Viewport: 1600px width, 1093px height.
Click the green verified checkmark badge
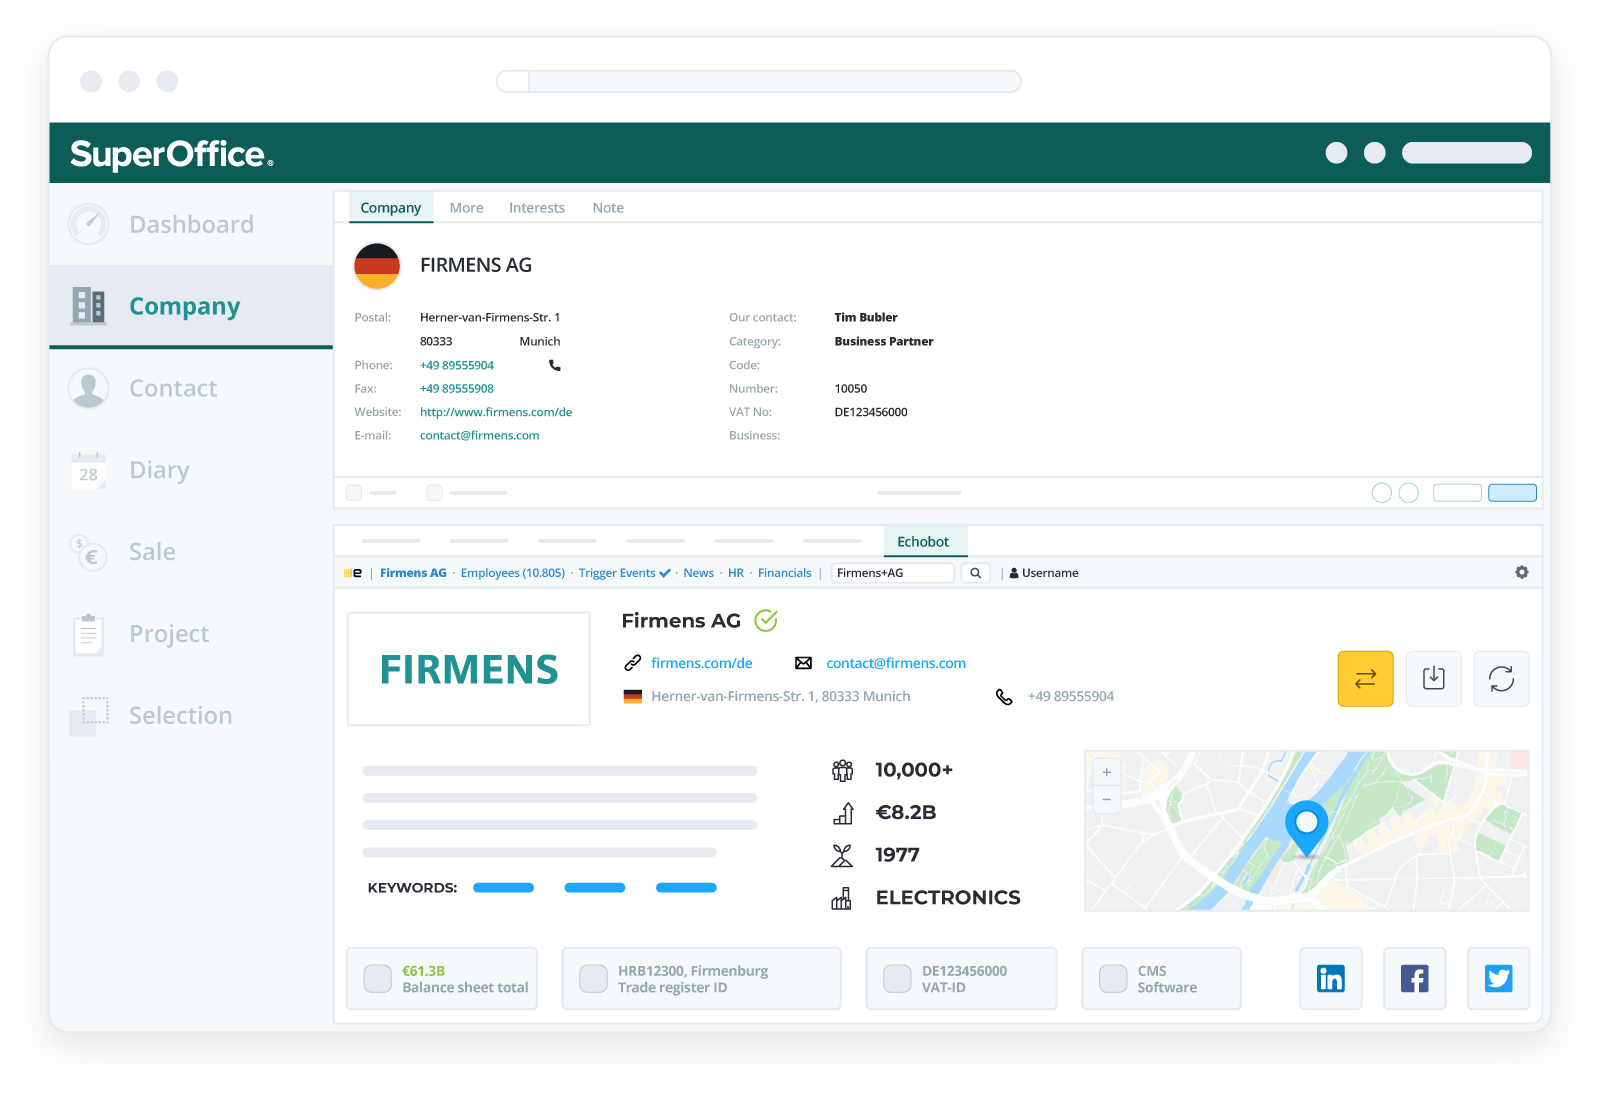766,621
